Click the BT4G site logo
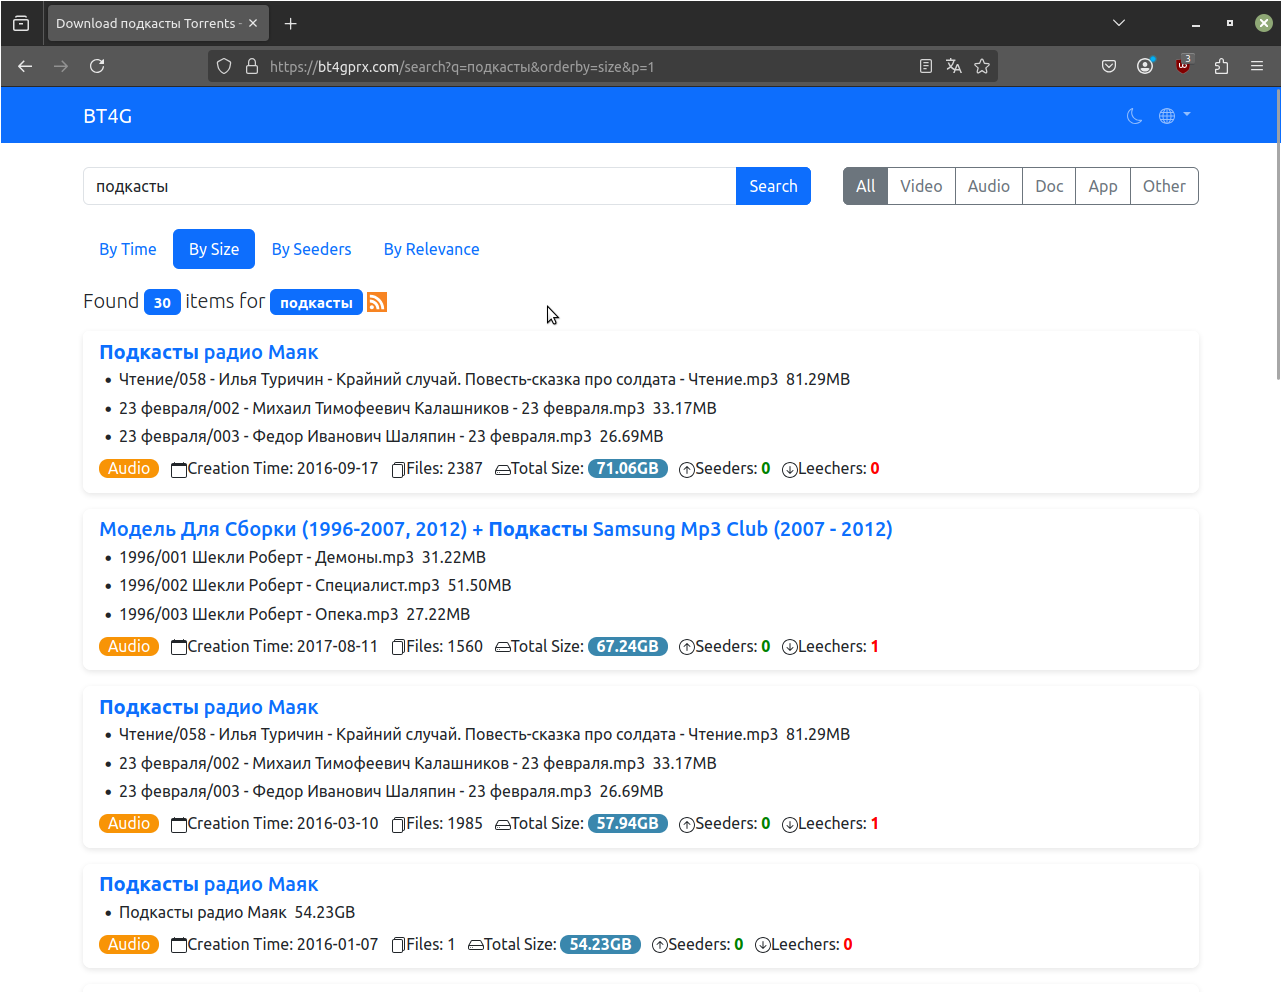The image size is (1282, 993). [108, 116]
